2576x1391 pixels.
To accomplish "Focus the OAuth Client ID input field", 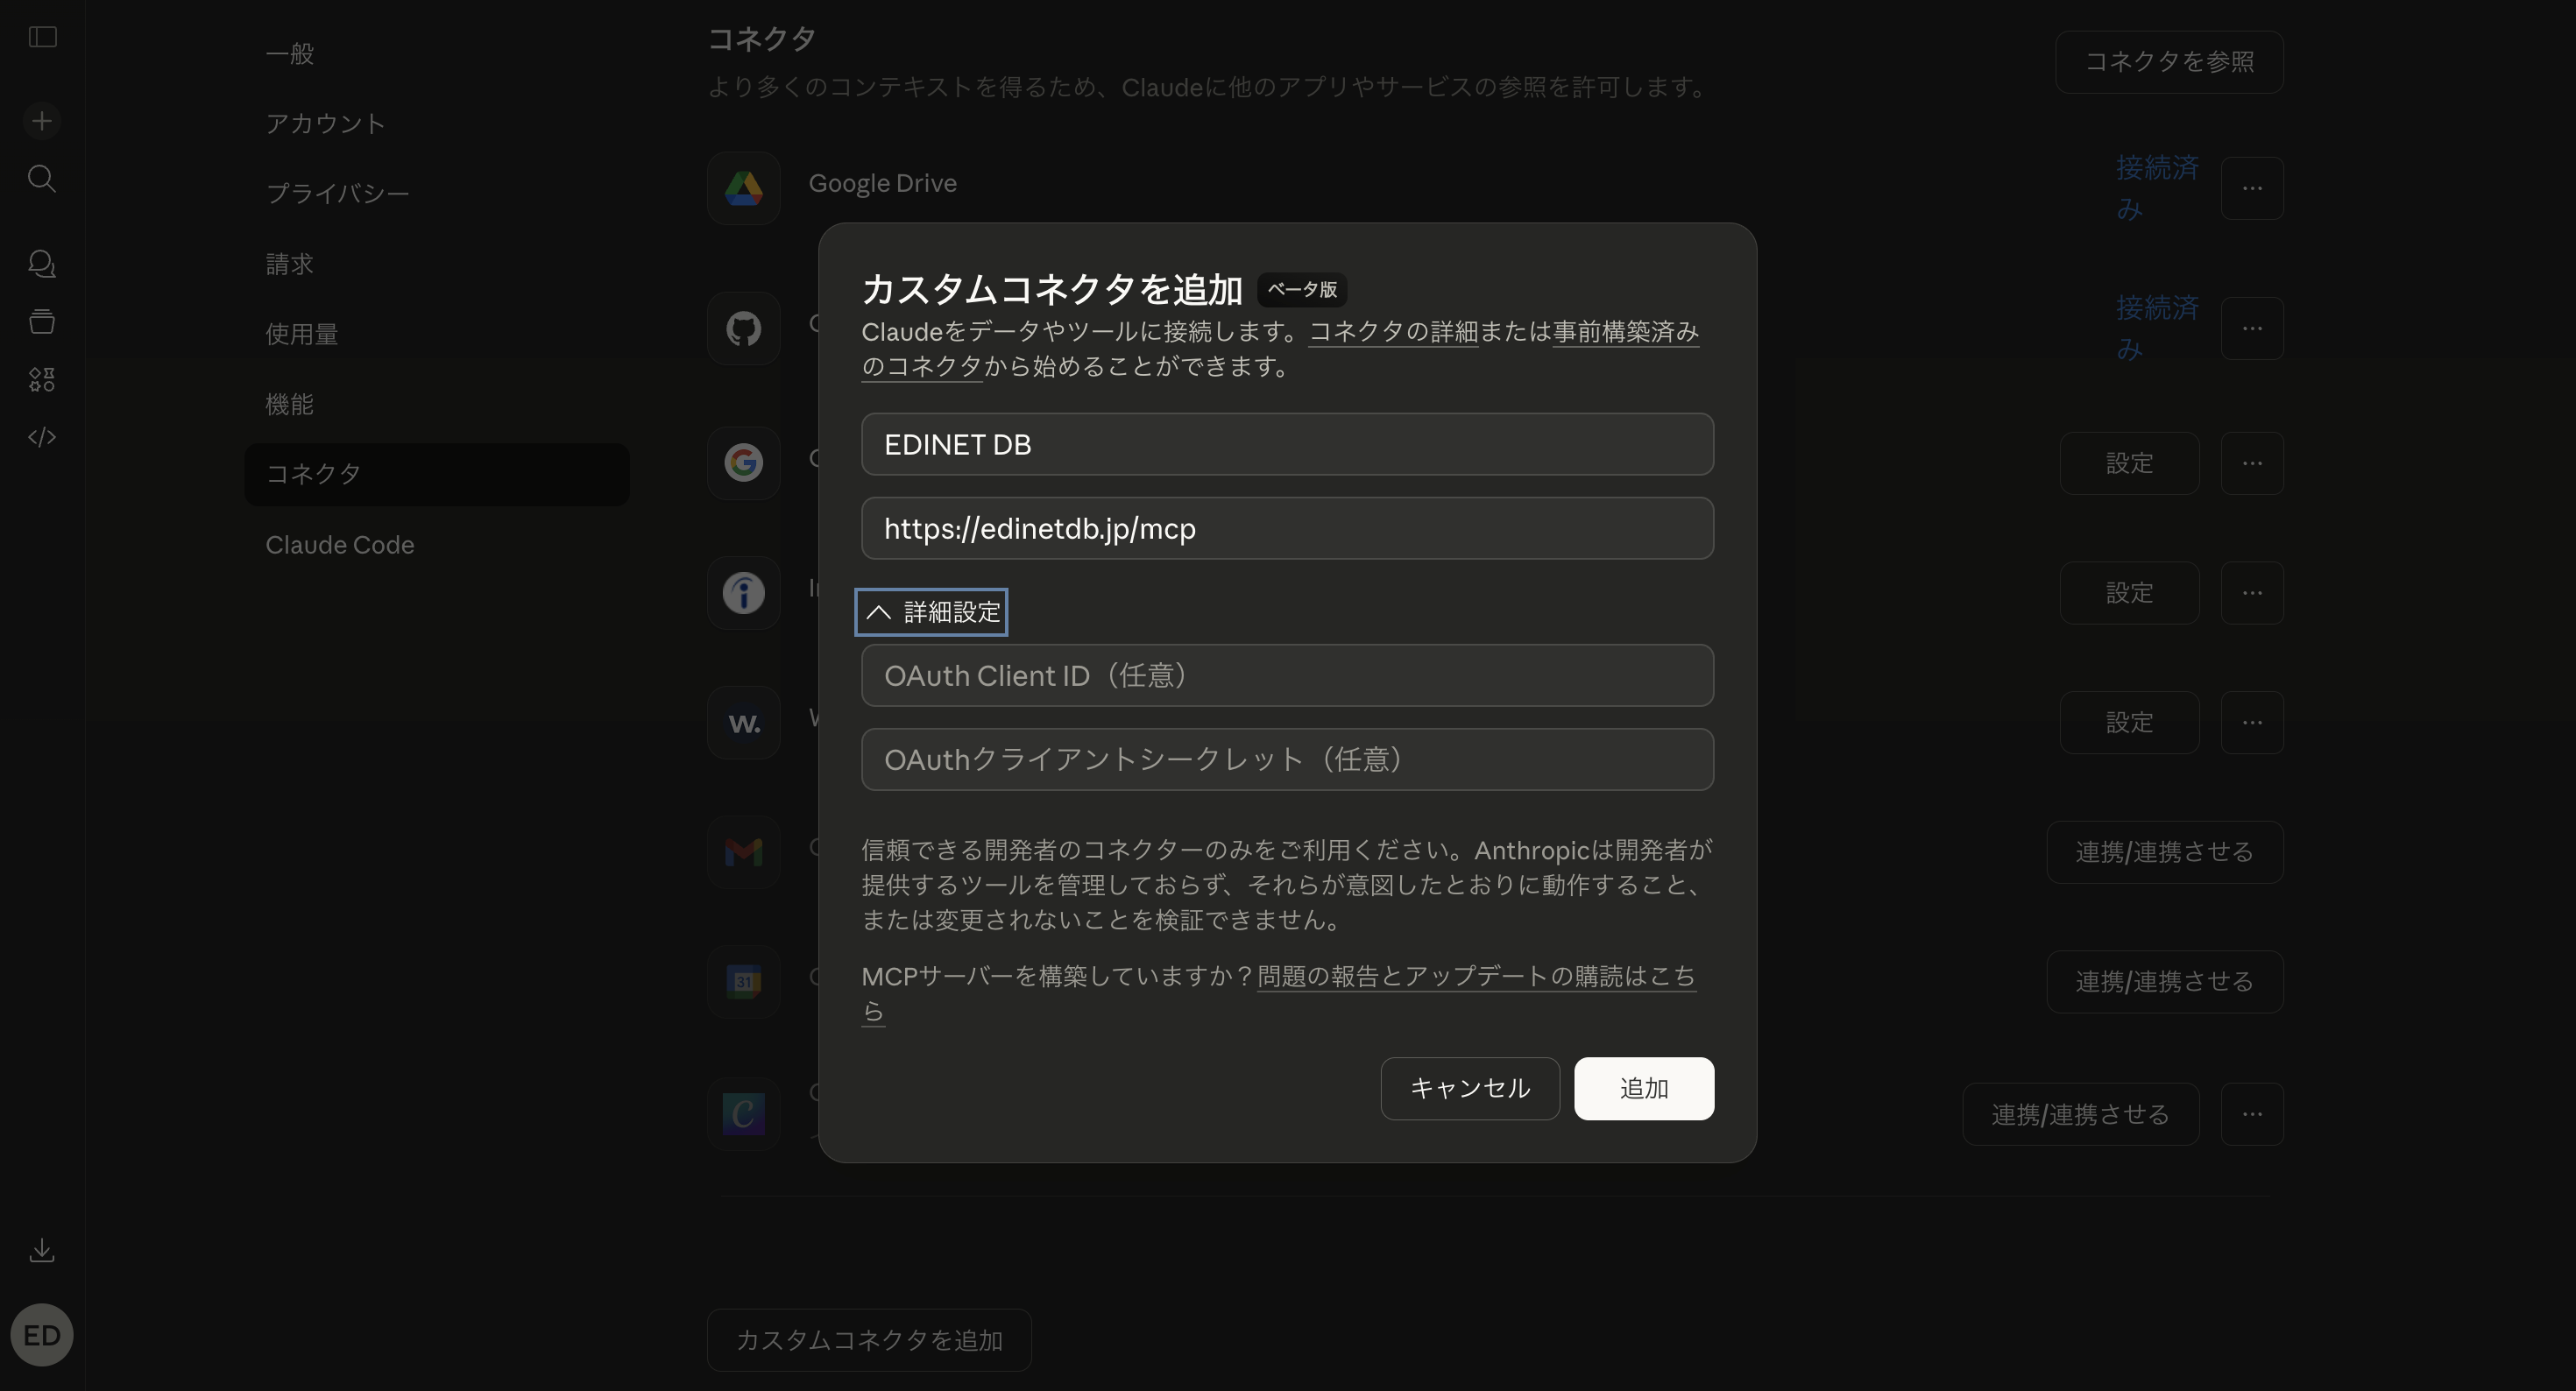I will pos(1287,675).
